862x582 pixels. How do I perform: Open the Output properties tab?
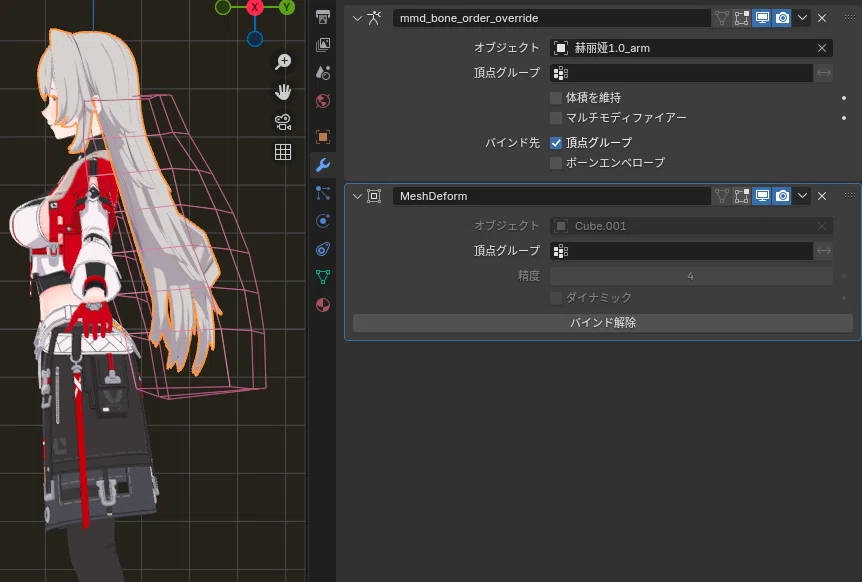tap(323, 16)
